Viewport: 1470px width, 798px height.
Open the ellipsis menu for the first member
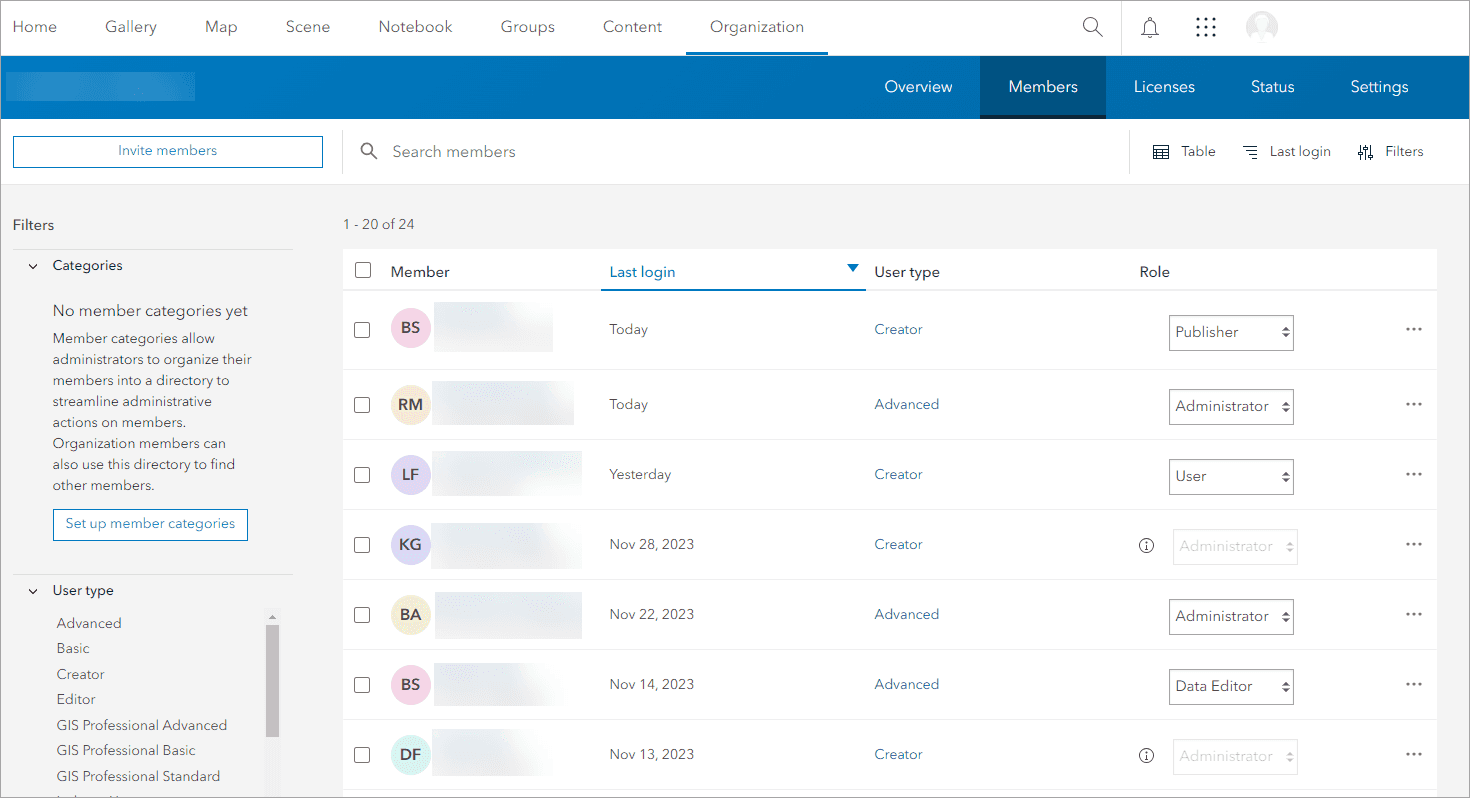(x=1413, y=329)
